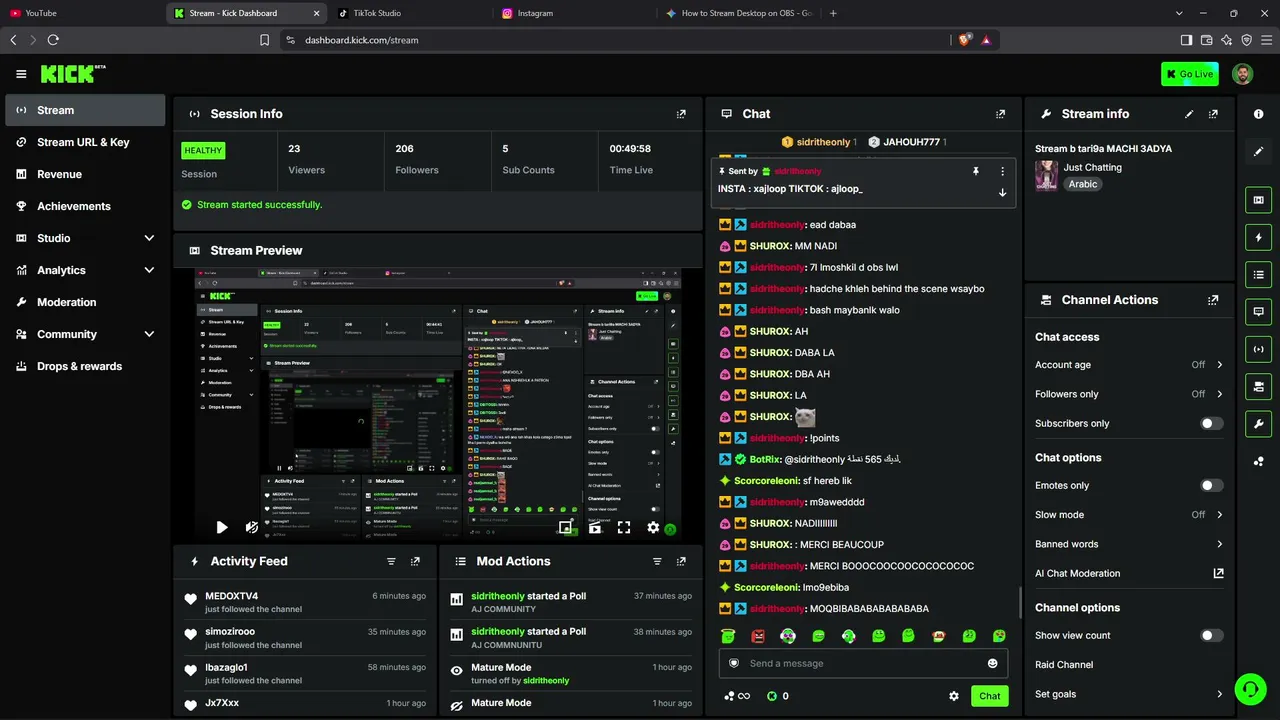
Task: Pop out the Activity Feed panel
Action: (x=415, y=562)
